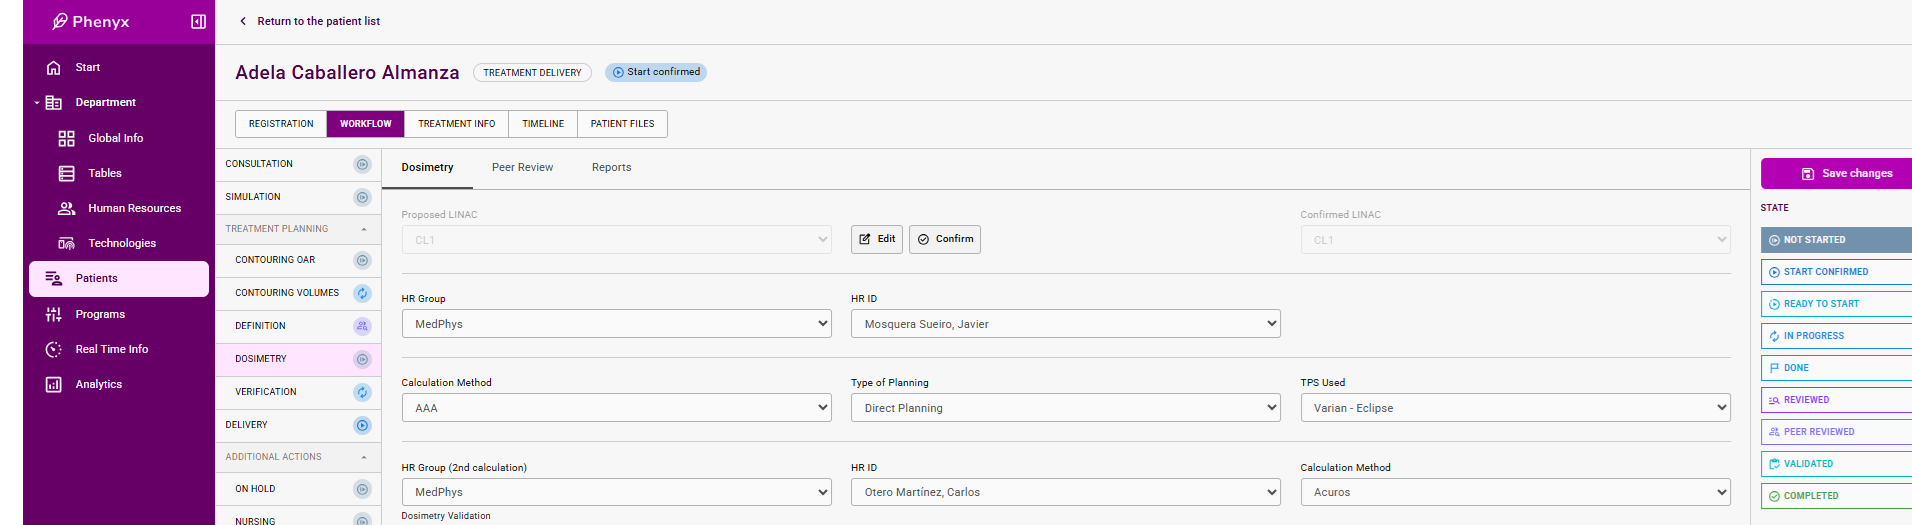Switch to the Peer Review tab
This screenshot has width=1912, height=525.
[522, 168]
